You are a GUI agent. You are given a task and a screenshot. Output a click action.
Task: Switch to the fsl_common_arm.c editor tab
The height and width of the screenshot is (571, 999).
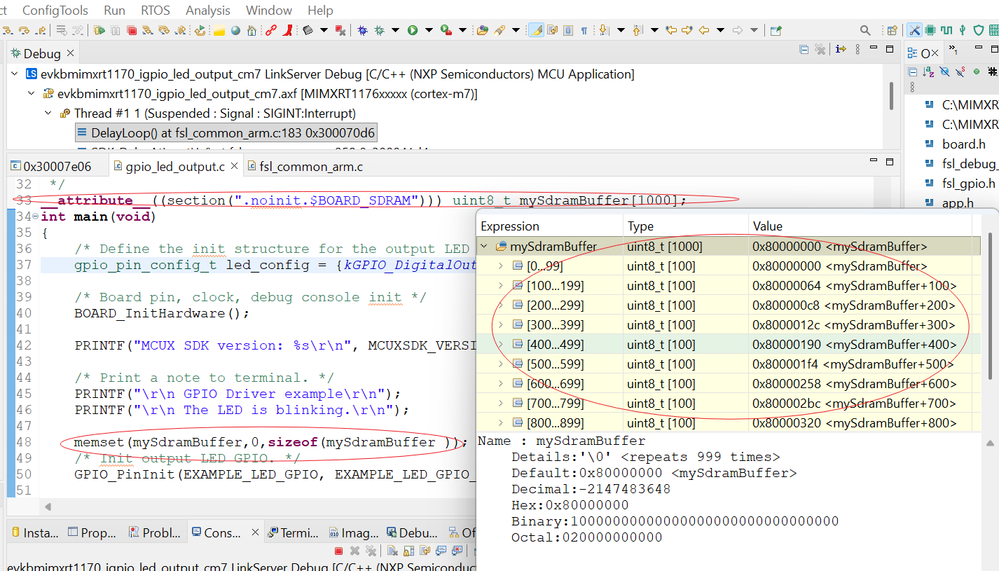click(x=305, y=166)
